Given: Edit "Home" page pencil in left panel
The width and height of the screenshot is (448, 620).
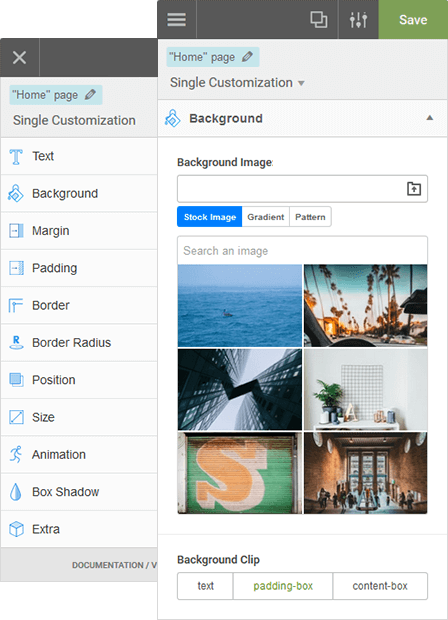Looking at the screenshot, I should [90, 95].
